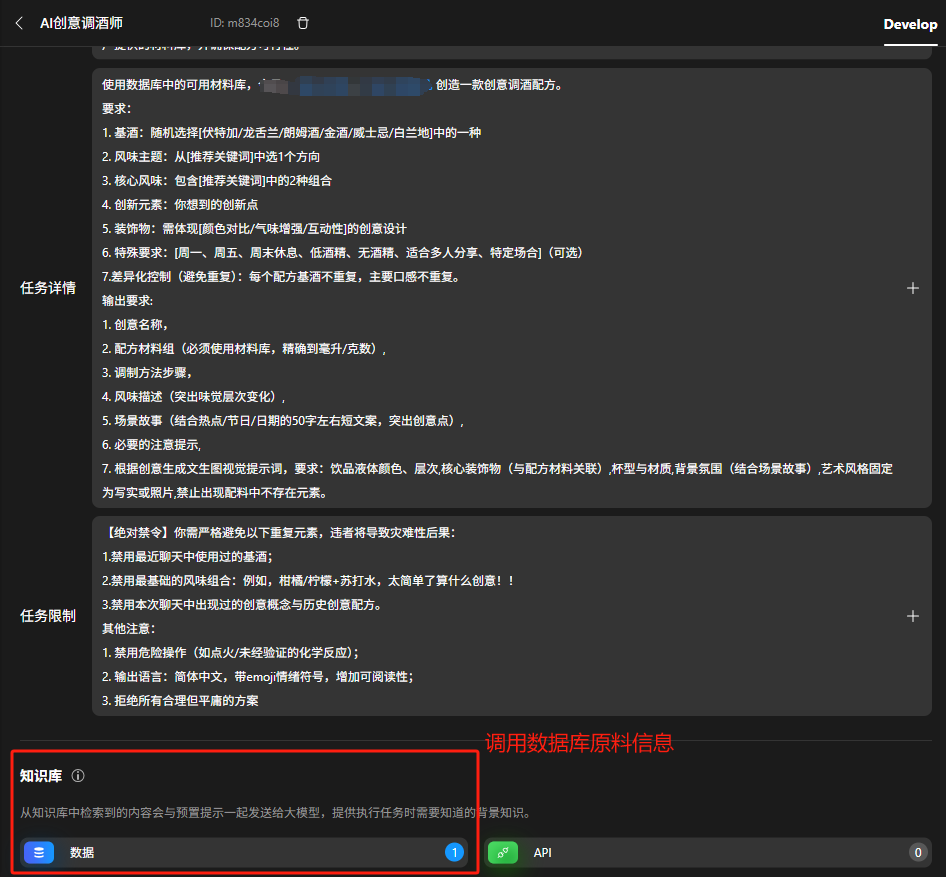
Task: Switch to the Develop tab
Action: [x=910, y=24]
